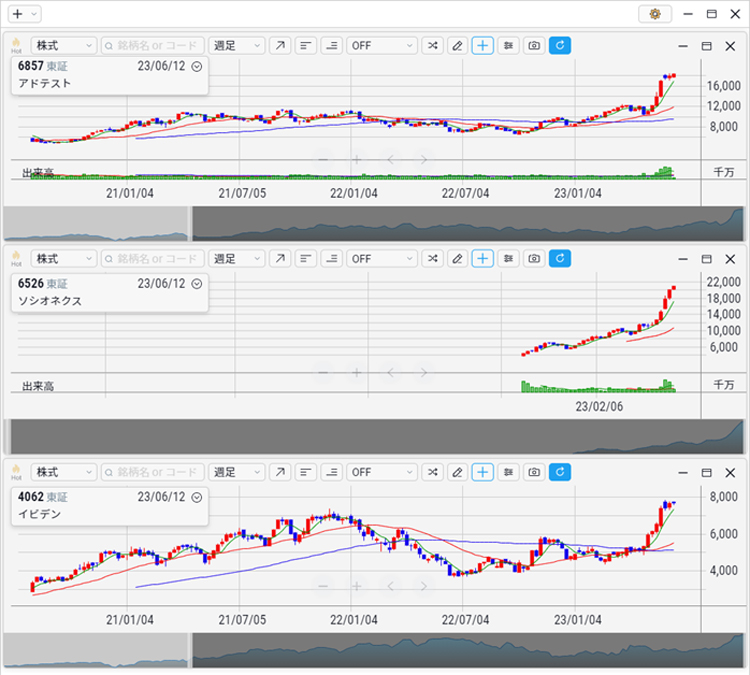Viewport: 750px width, 675px height.
Task: Click the left-aligned bars icon in Advantest toolbar
Action: (x=306, y=46)
